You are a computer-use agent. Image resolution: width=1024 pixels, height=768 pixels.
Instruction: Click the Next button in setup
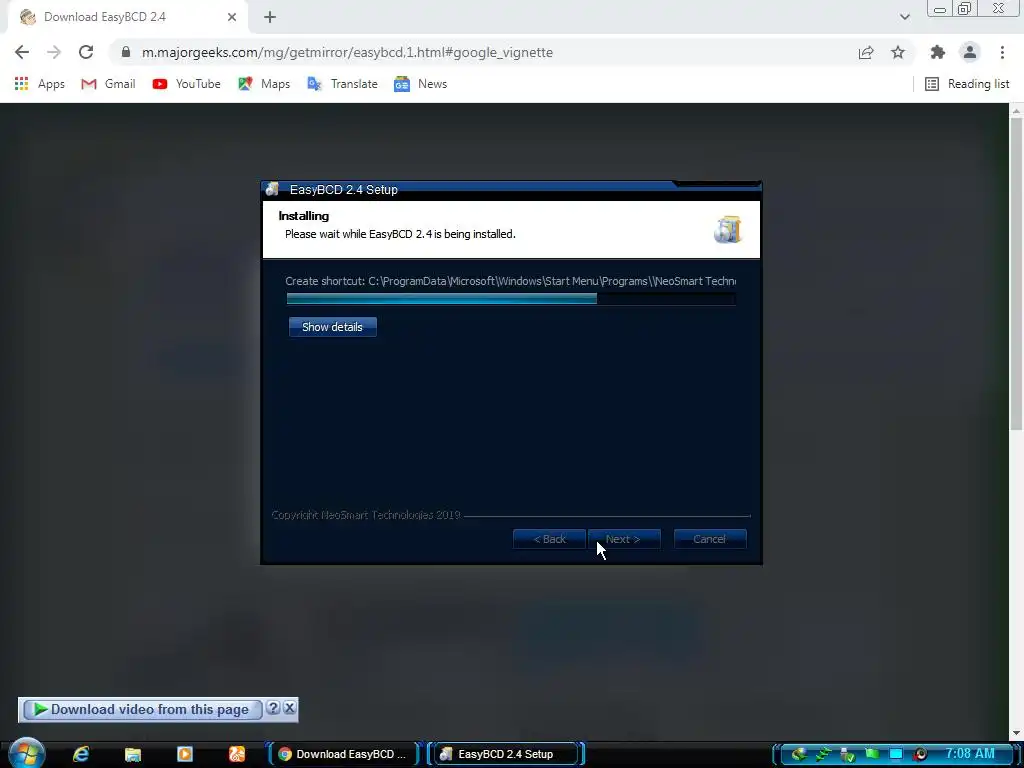(x=624, y=539)
